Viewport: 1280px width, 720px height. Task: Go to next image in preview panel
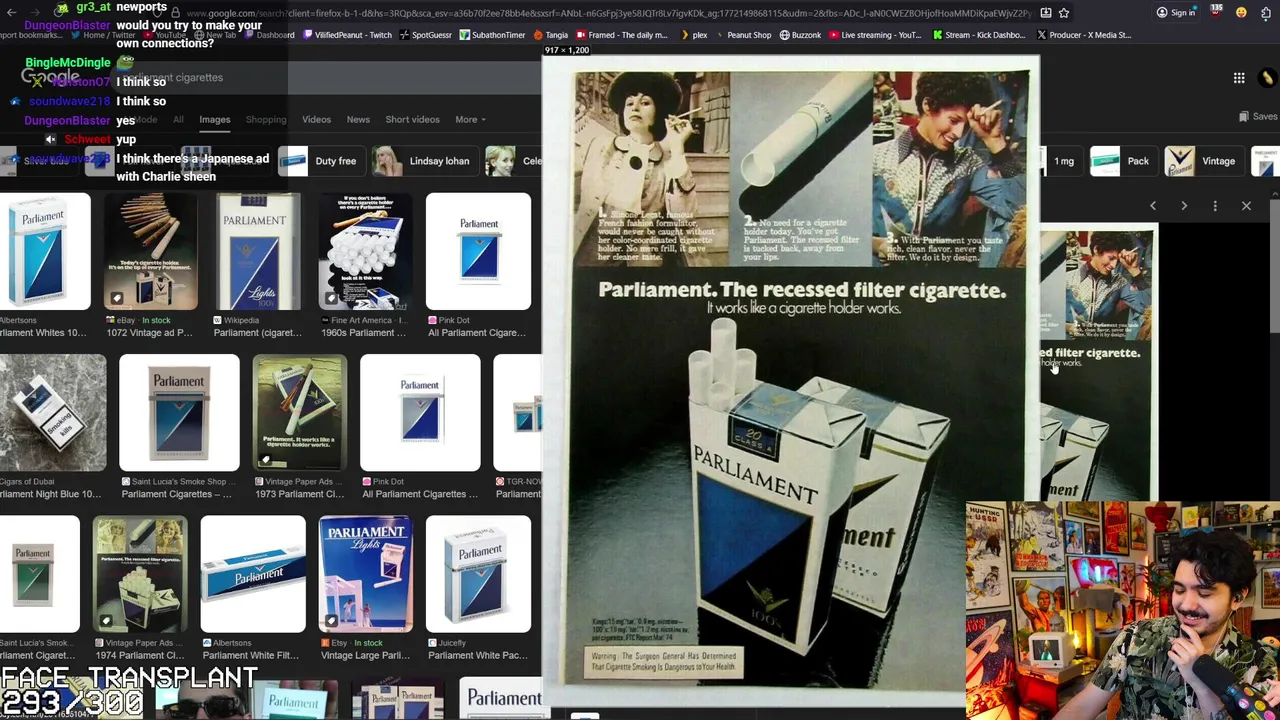tap(1184, 206)
